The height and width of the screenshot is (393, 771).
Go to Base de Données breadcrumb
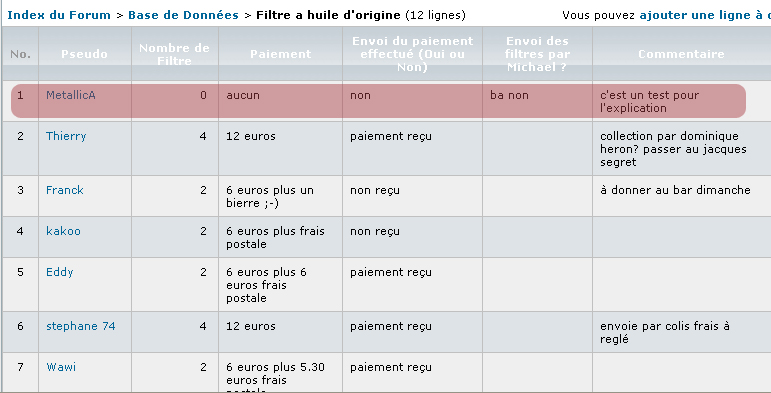click(x=183, y=15)
